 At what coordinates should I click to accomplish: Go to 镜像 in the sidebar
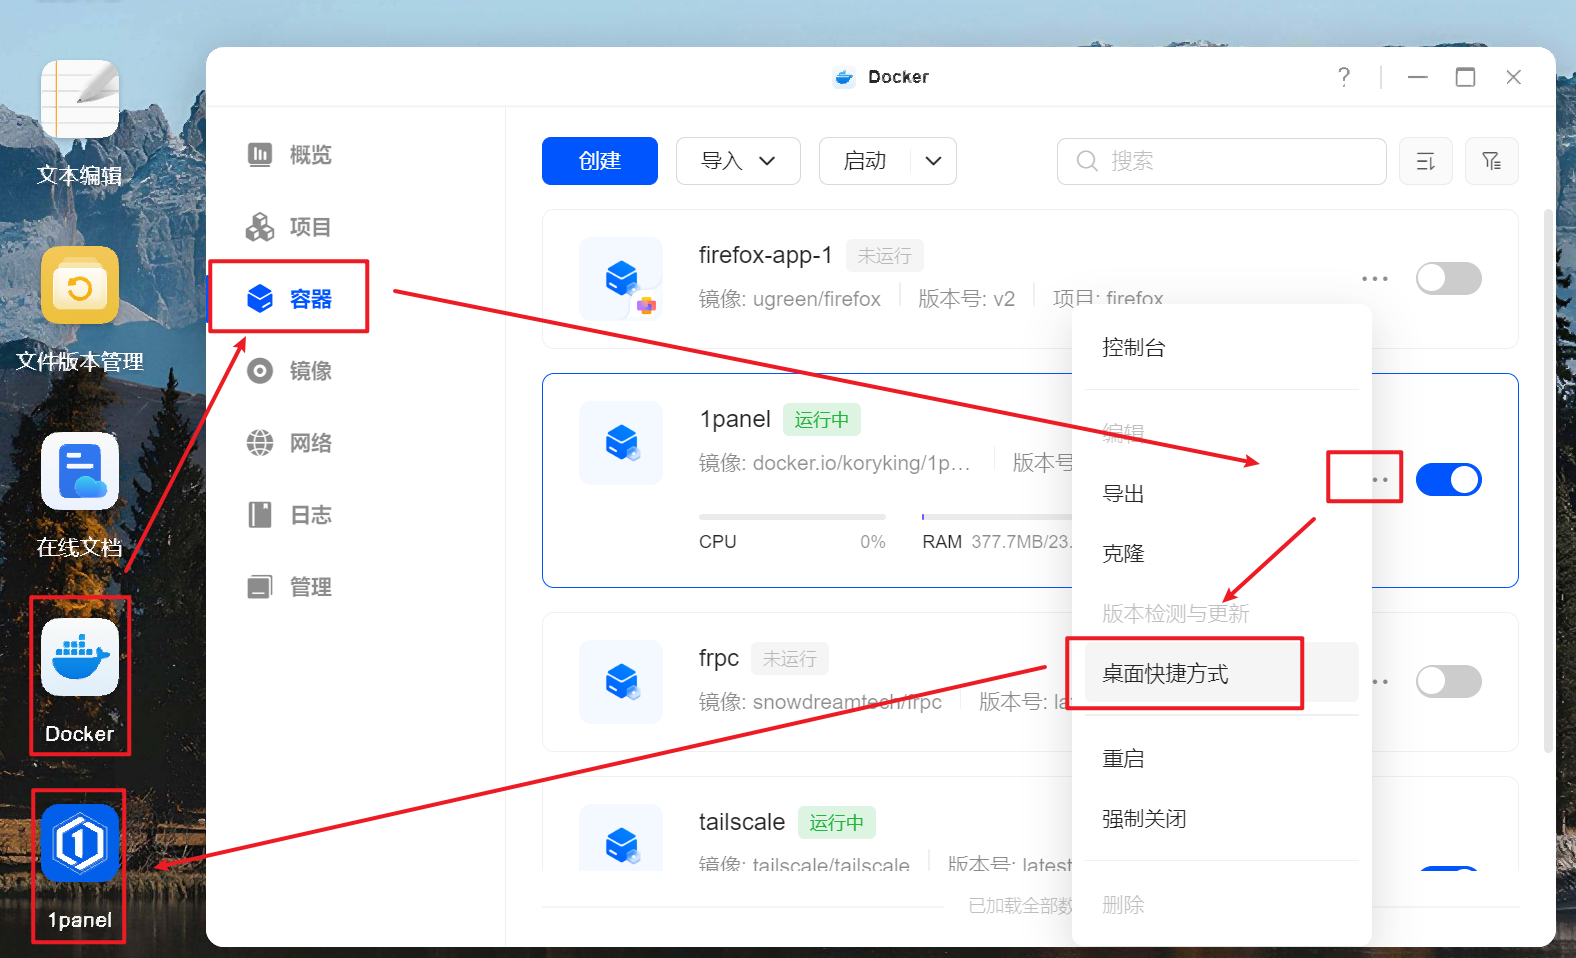click(x=310, y=371)
